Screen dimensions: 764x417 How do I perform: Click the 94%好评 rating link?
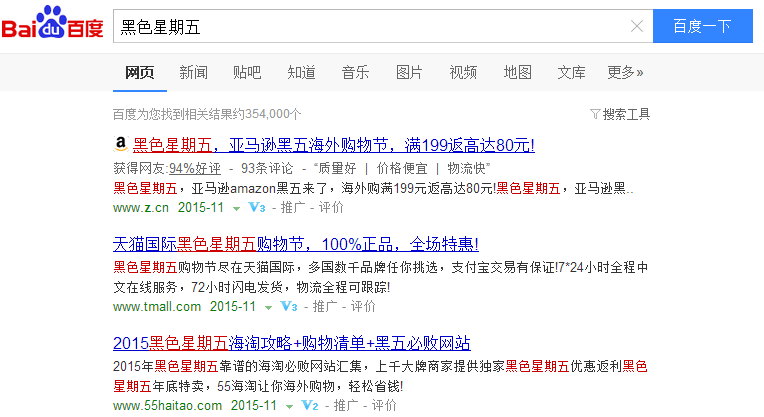pos(194,169)
